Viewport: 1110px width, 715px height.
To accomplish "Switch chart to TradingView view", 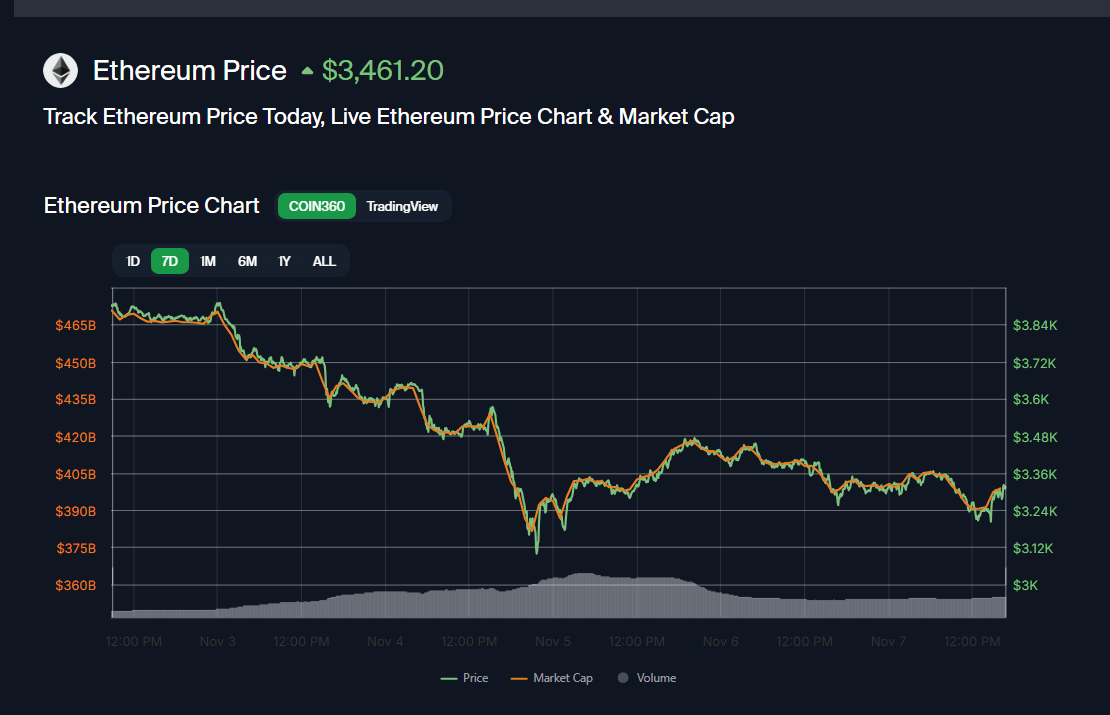I will 402,206.
